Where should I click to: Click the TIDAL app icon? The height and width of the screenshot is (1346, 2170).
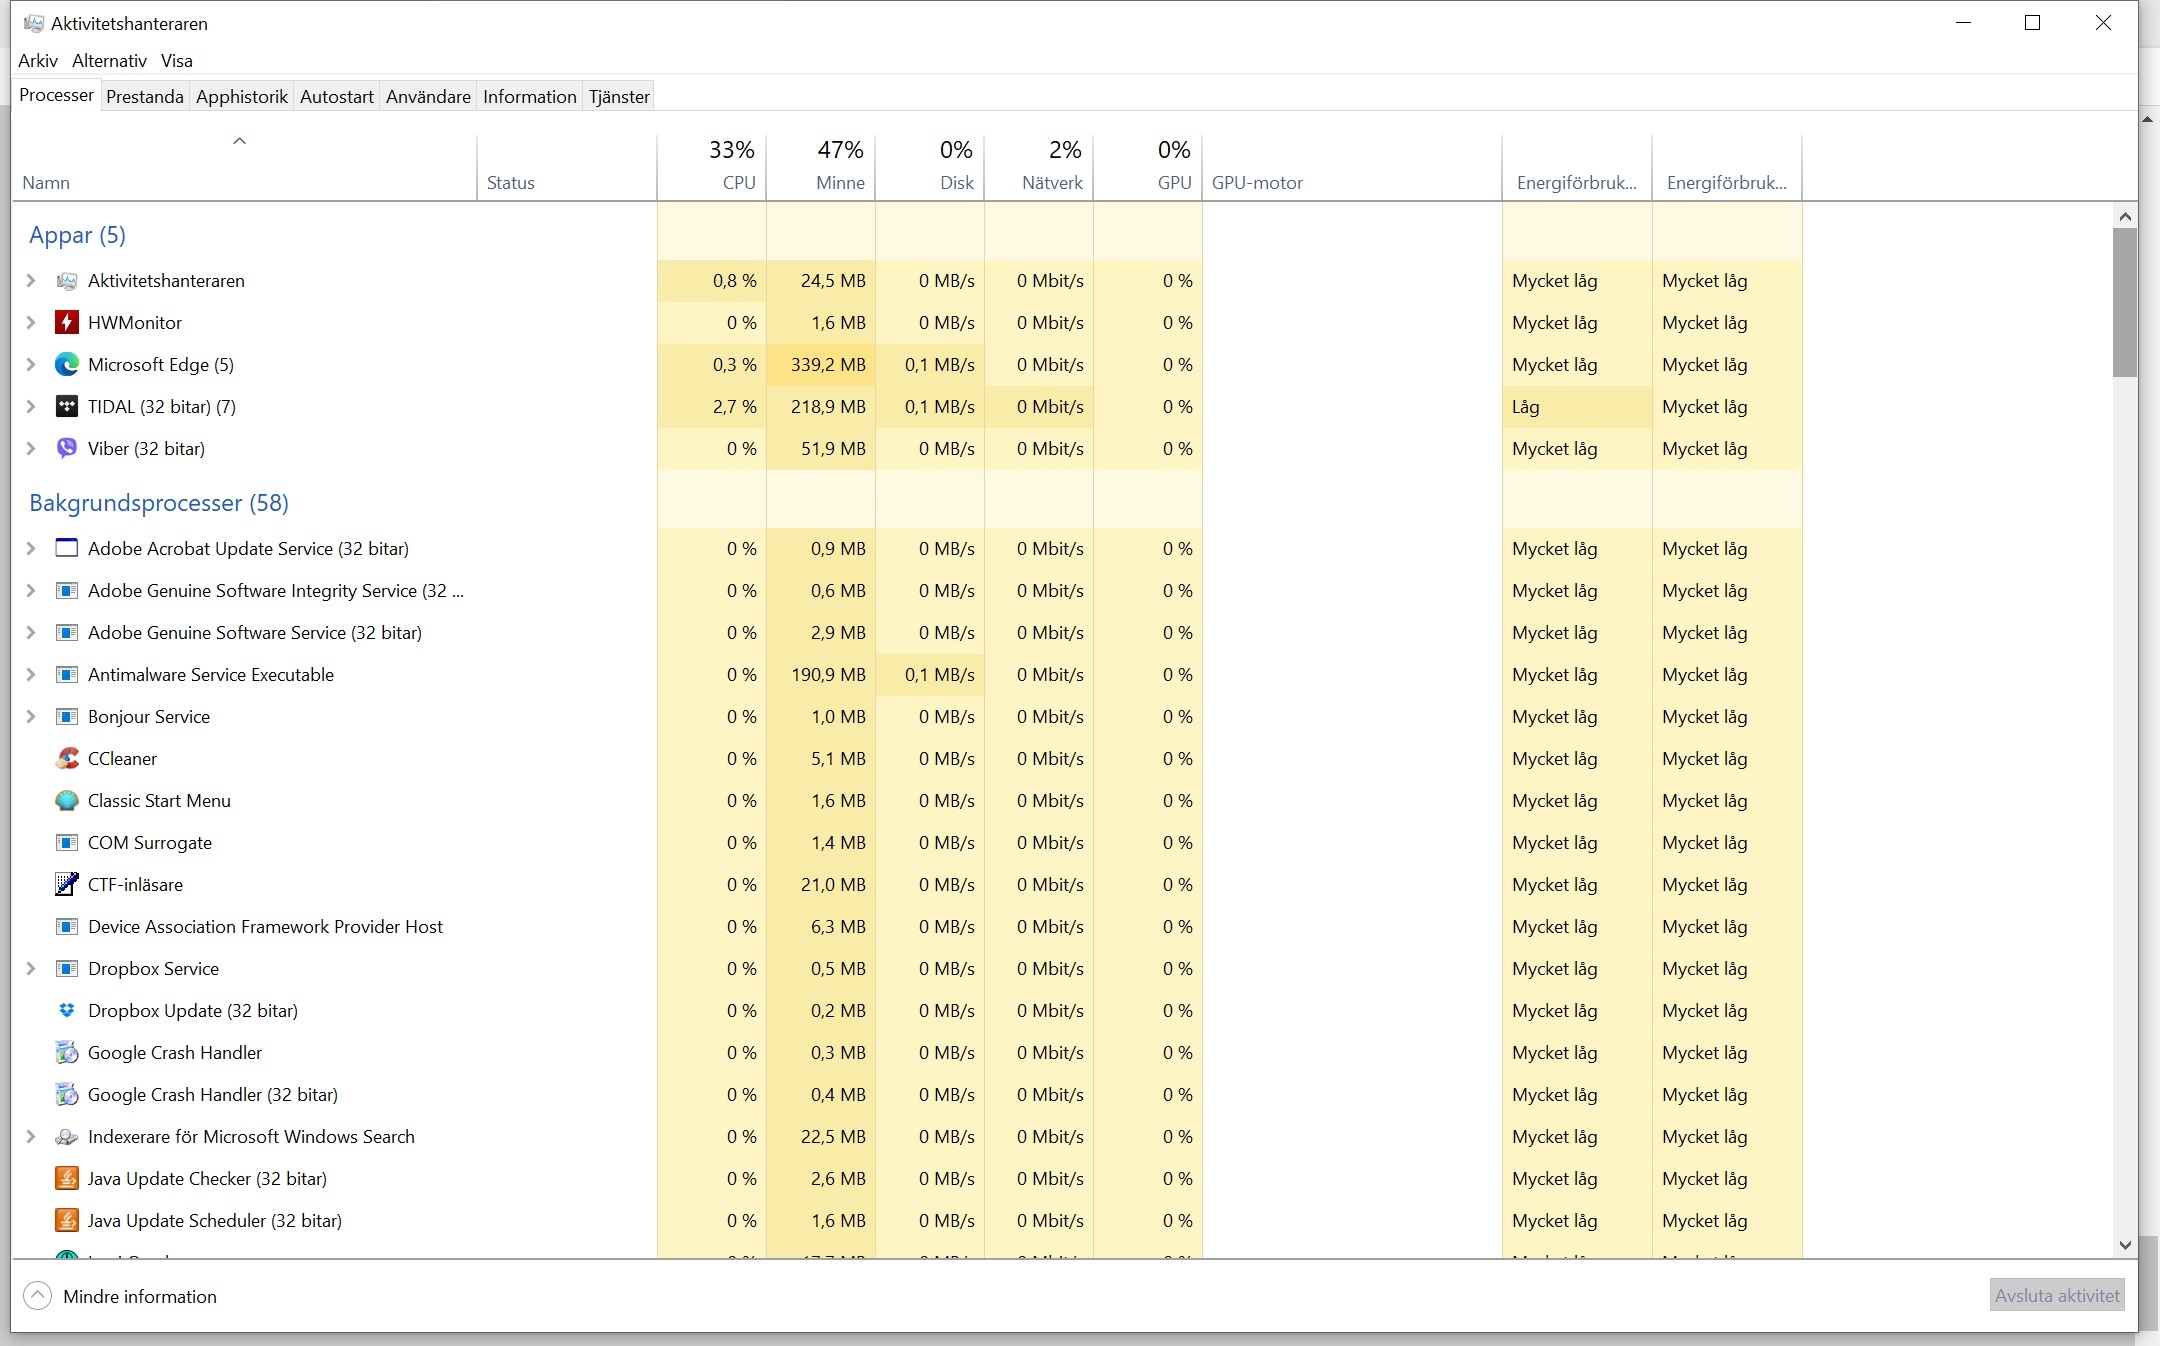pyautogui.click(x=66, y=407)
